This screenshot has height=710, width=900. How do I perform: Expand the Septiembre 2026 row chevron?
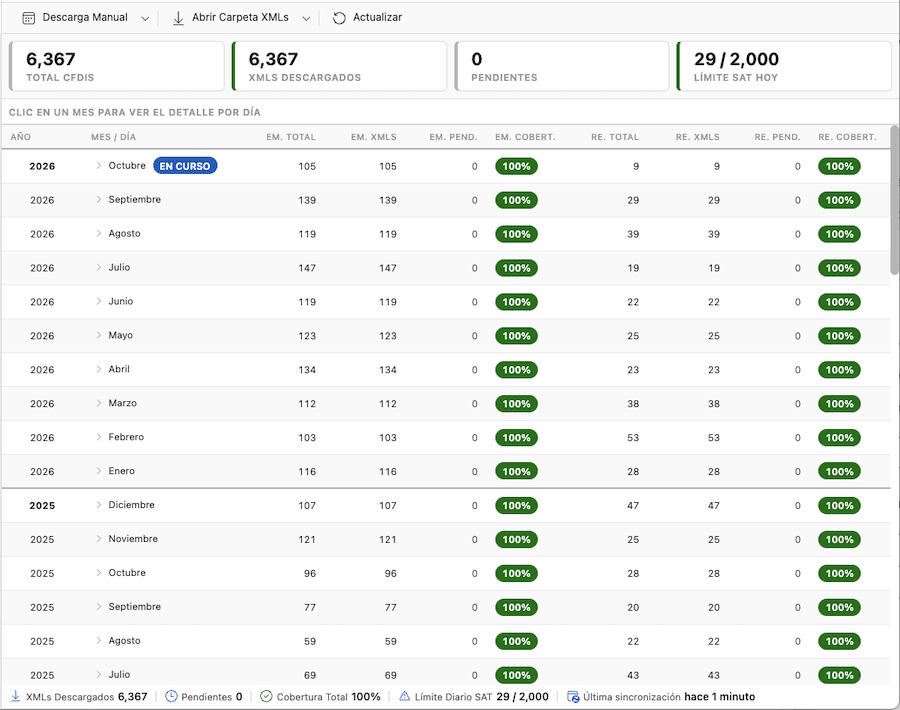point(99,199)
